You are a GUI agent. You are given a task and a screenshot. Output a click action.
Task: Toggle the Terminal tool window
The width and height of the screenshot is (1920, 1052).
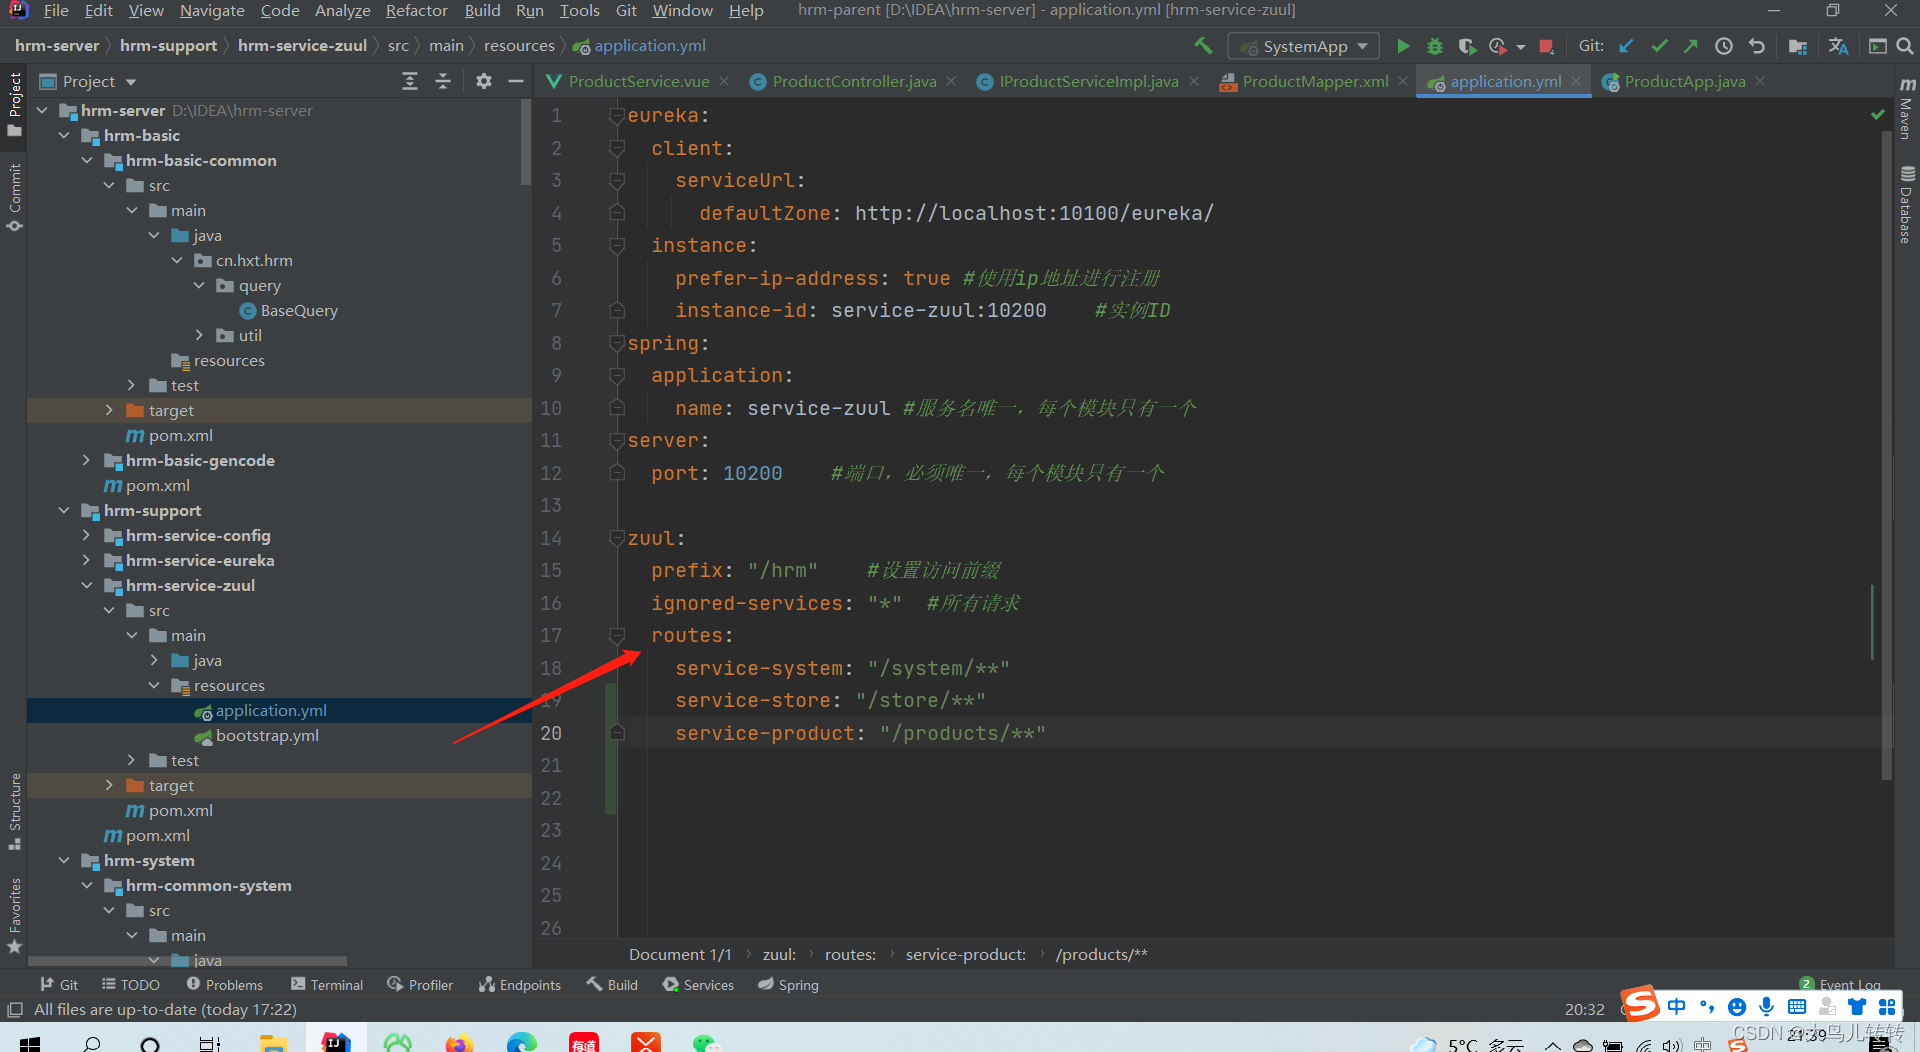pyautogui.click(x=327, y=985)
